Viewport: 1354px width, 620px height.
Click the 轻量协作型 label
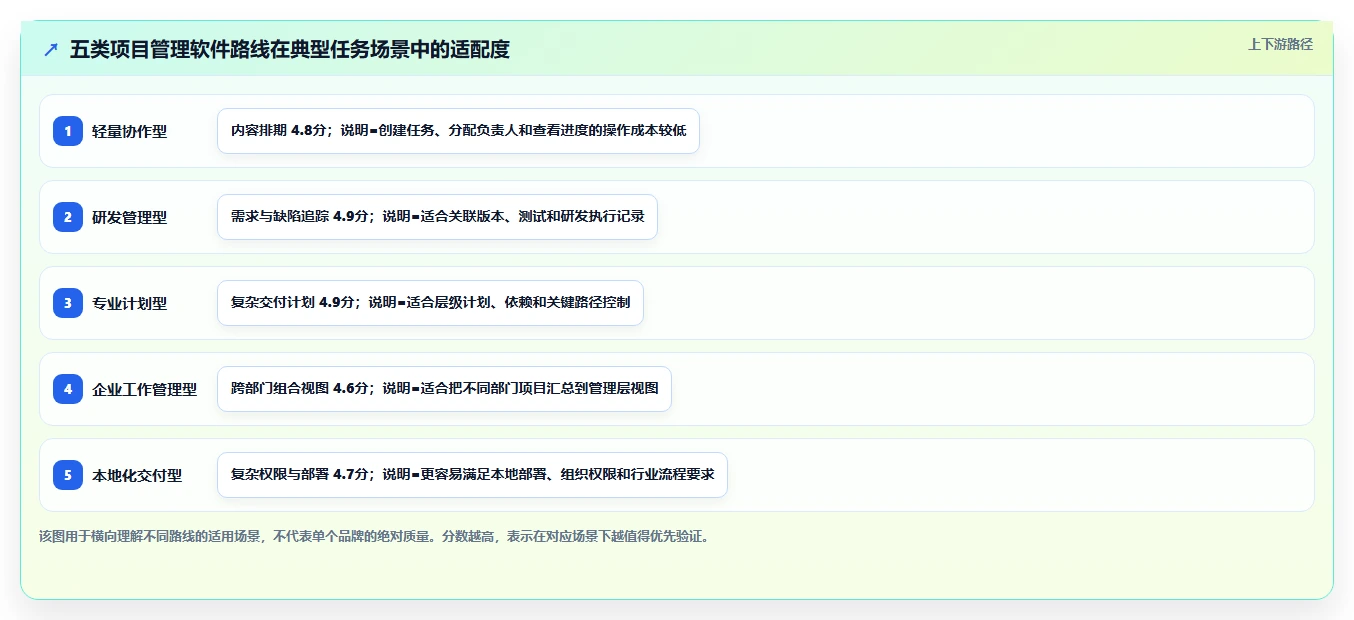pos(130,131)
